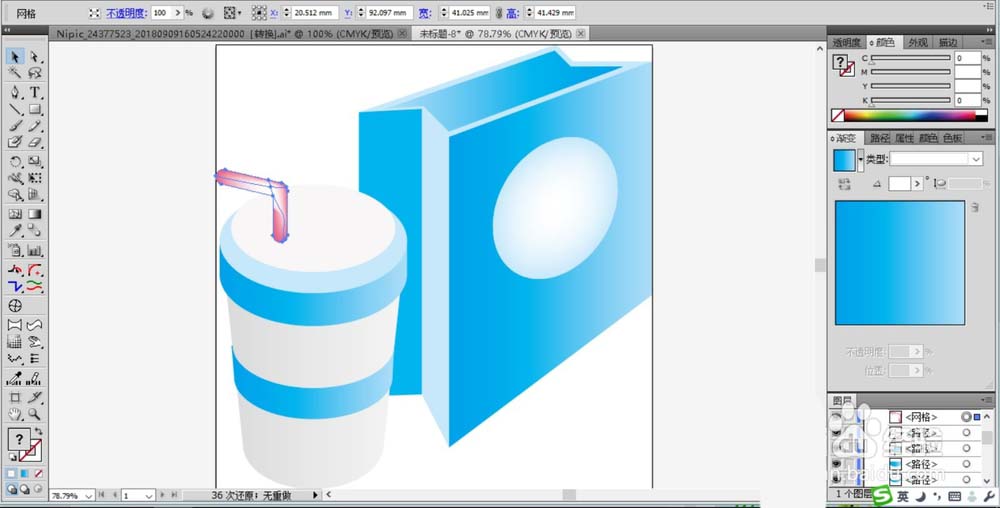The image size is (1000, 508).
Task: Switch to the 透明度 panel tab
Action: point(846,42)
